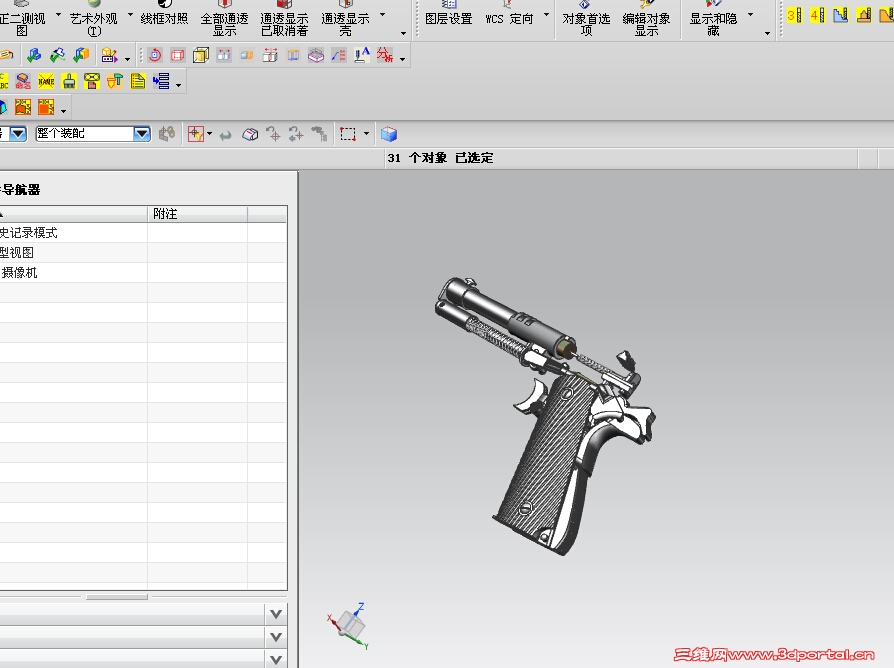Viewport: 894px width, 668px height.
Task: Click the selection filter crosshair icon
Action: tap(196, 135)
